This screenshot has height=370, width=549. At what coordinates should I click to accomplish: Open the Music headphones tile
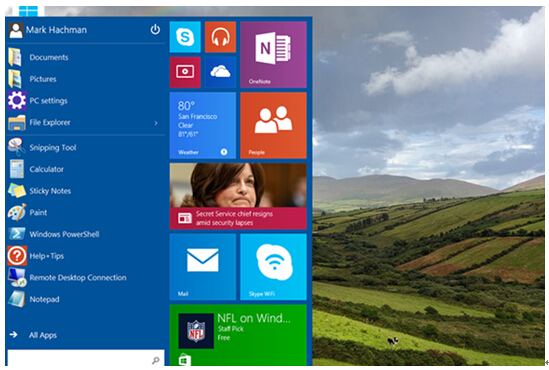coord(221,37)
